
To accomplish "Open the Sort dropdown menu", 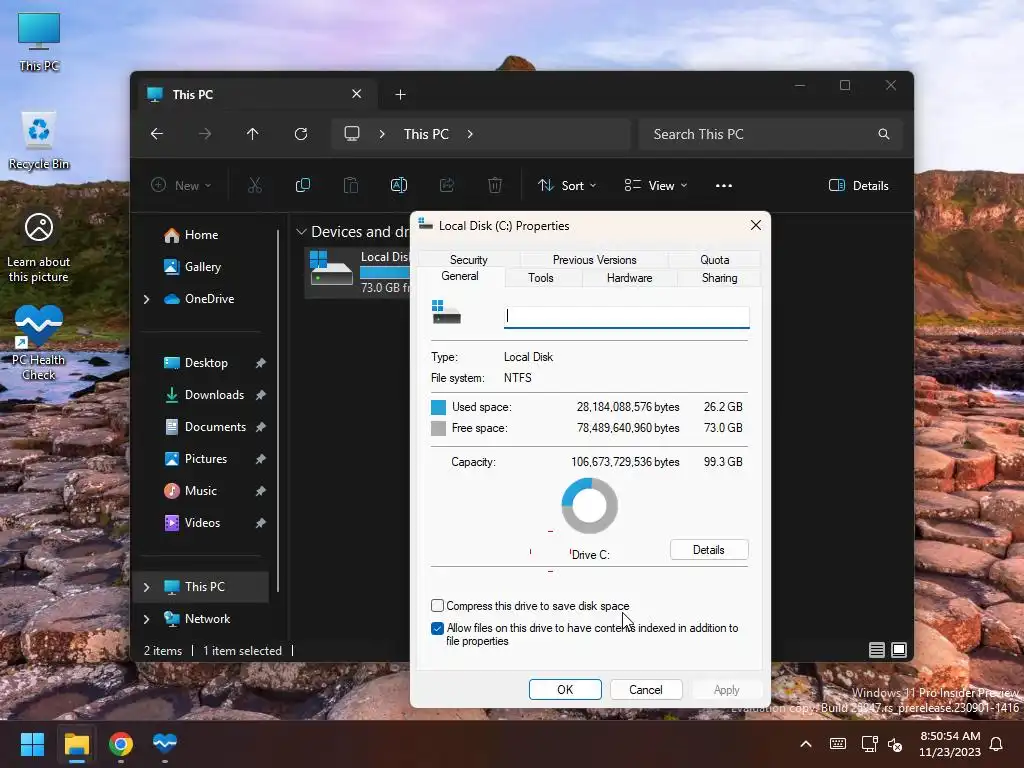I will [x=566, y=185].
